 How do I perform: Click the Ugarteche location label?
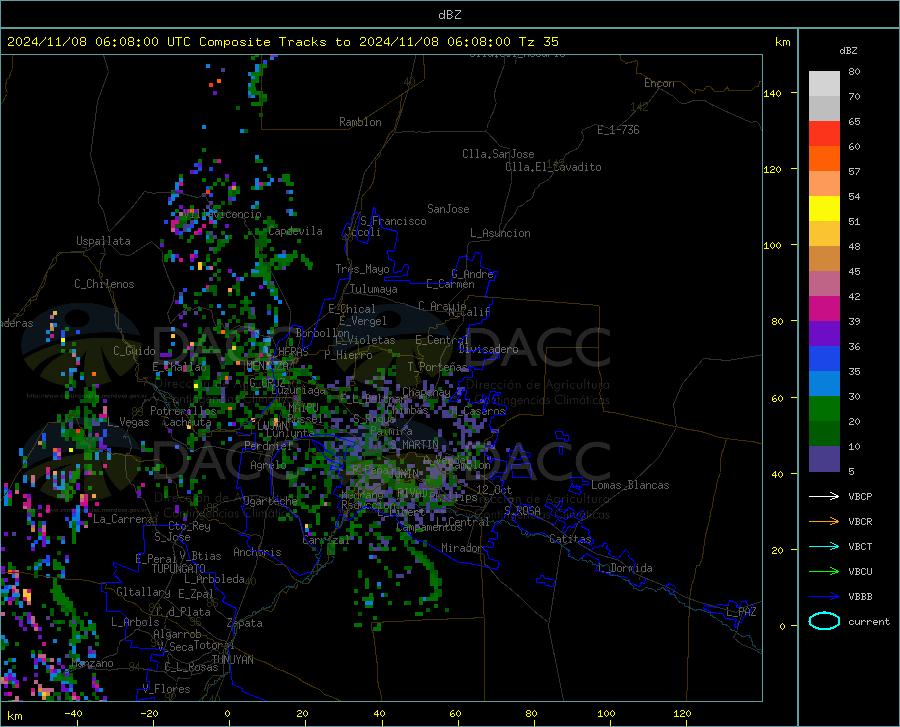pos(270,501)
